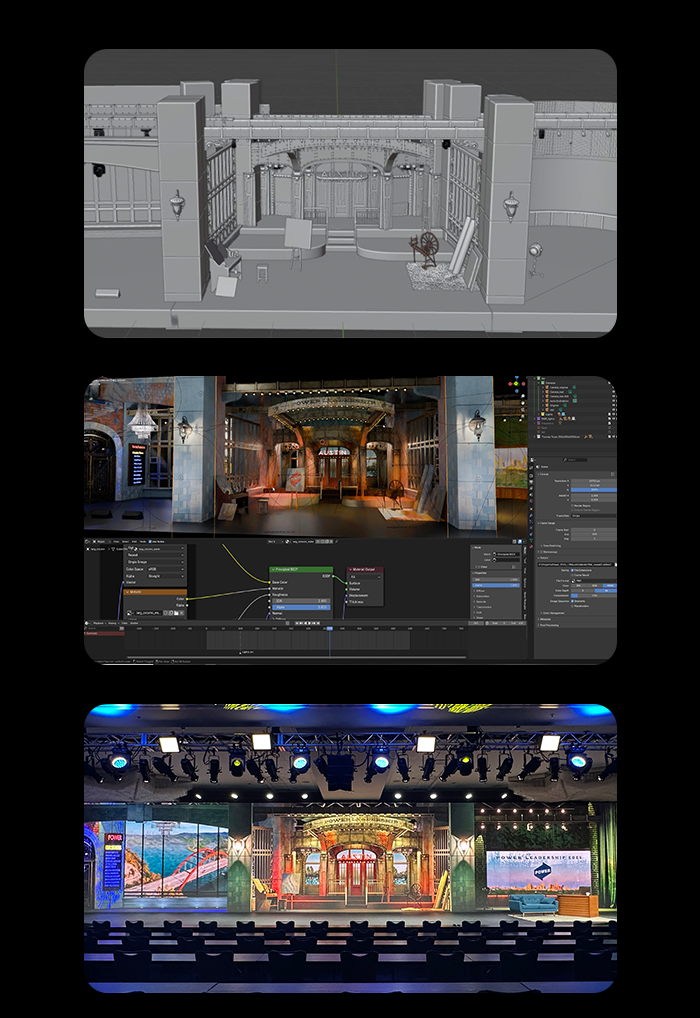Viewport: 700px width, 1018px height.
Task: Select the RGBA color mode button
Action: tap(610, 586)
